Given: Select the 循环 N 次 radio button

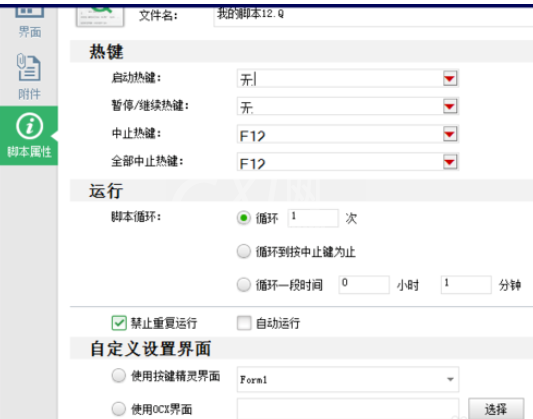Looking at the screenshot, I should point(244,218).
